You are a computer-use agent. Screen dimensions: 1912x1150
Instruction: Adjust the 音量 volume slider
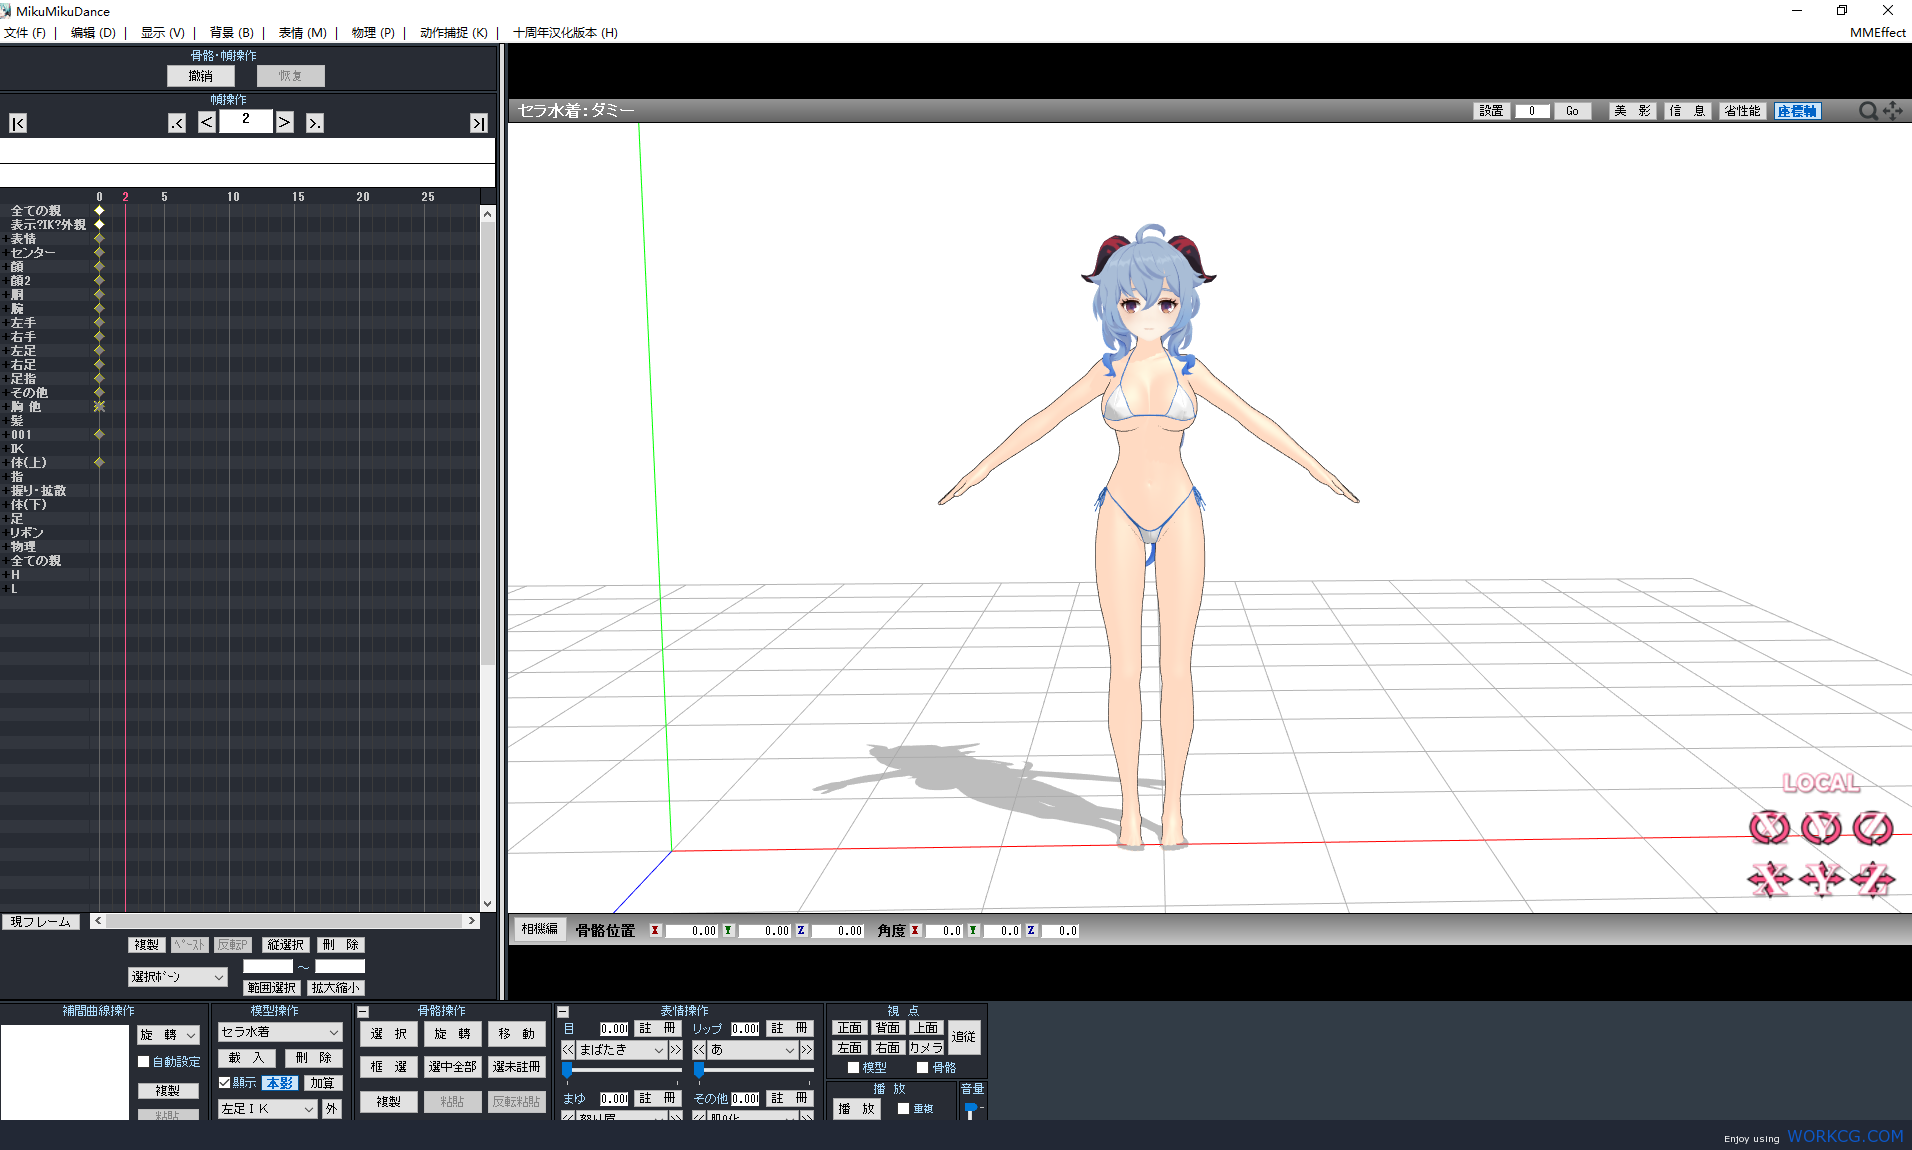971,1110
